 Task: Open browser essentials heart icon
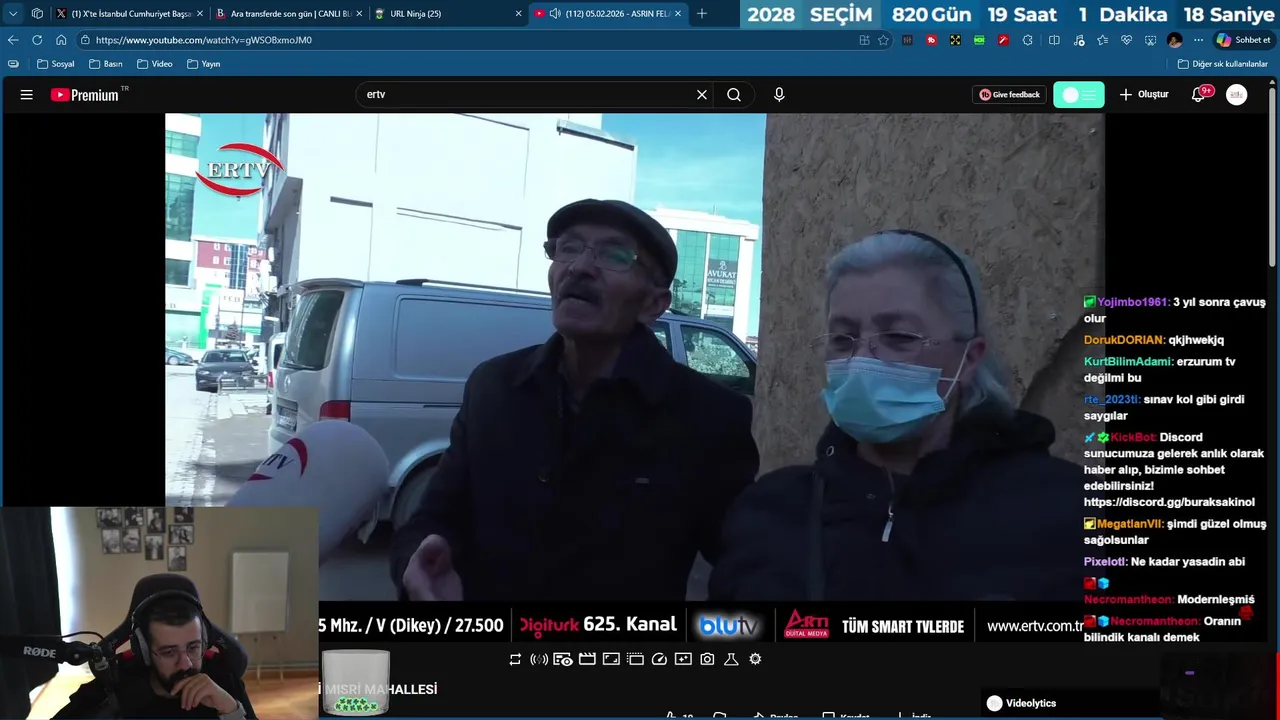pos(1126,40)
